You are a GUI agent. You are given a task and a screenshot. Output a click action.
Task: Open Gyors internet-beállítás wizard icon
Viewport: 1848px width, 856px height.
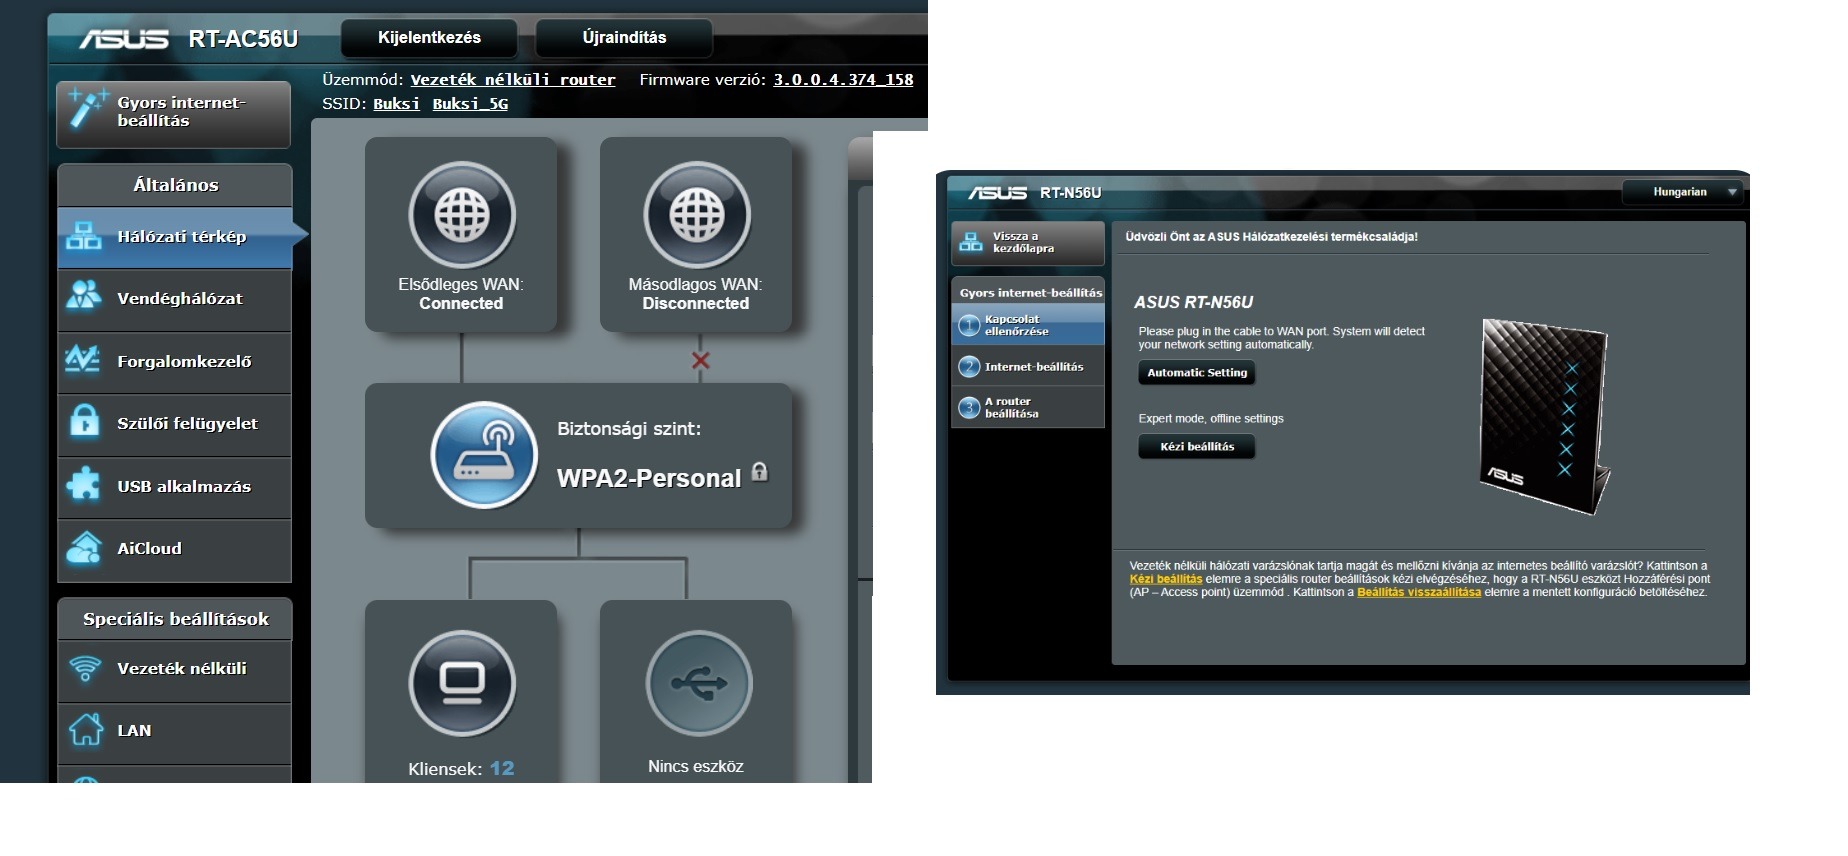[x=86, y=109]
